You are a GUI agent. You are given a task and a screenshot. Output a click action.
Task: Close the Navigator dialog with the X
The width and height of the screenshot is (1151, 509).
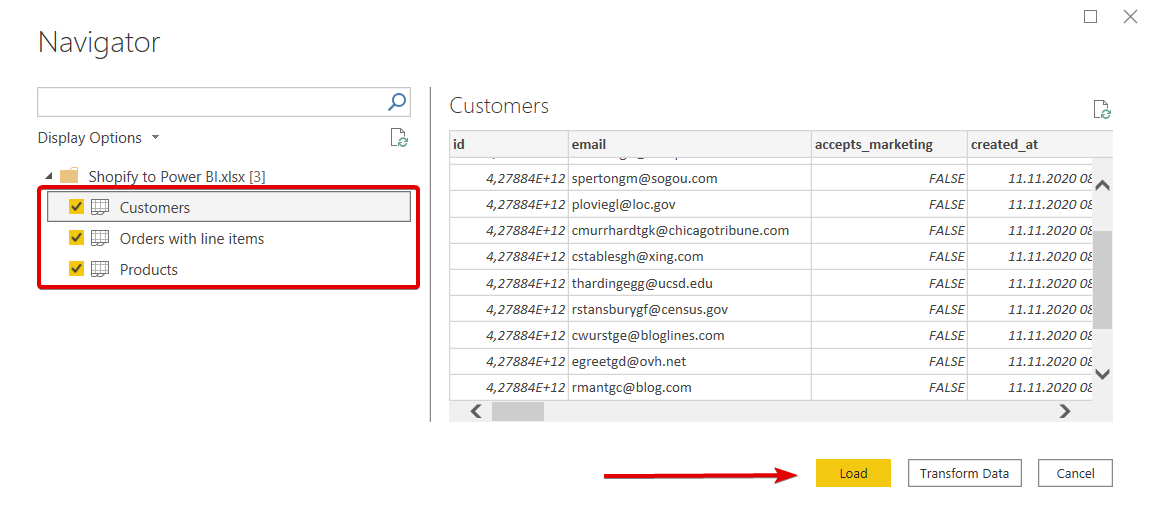click(1130, 17)
